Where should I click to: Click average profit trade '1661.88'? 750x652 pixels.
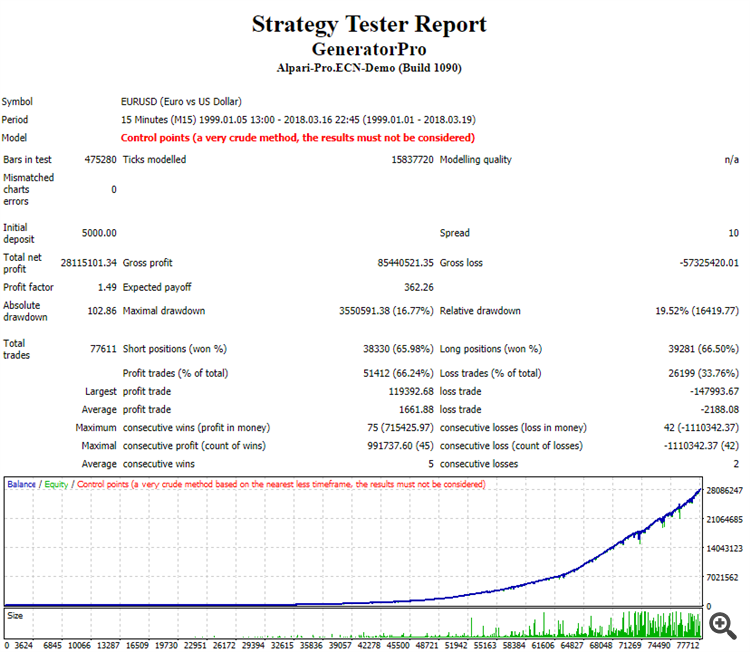[x=417, y=409]
